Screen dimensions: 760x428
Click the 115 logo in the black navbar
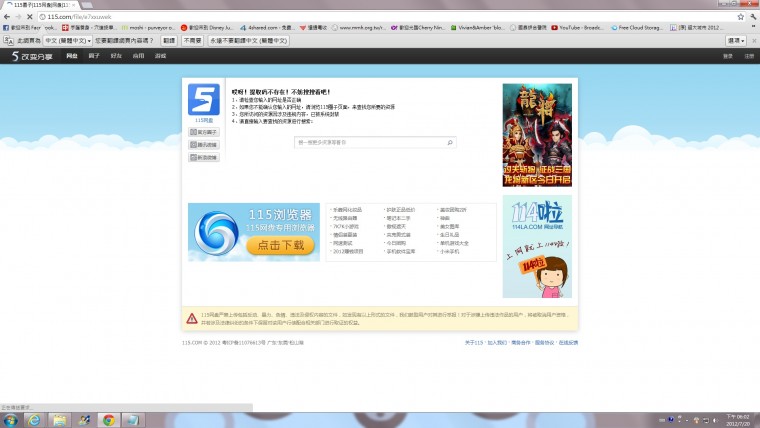click(x=32, y=56)
